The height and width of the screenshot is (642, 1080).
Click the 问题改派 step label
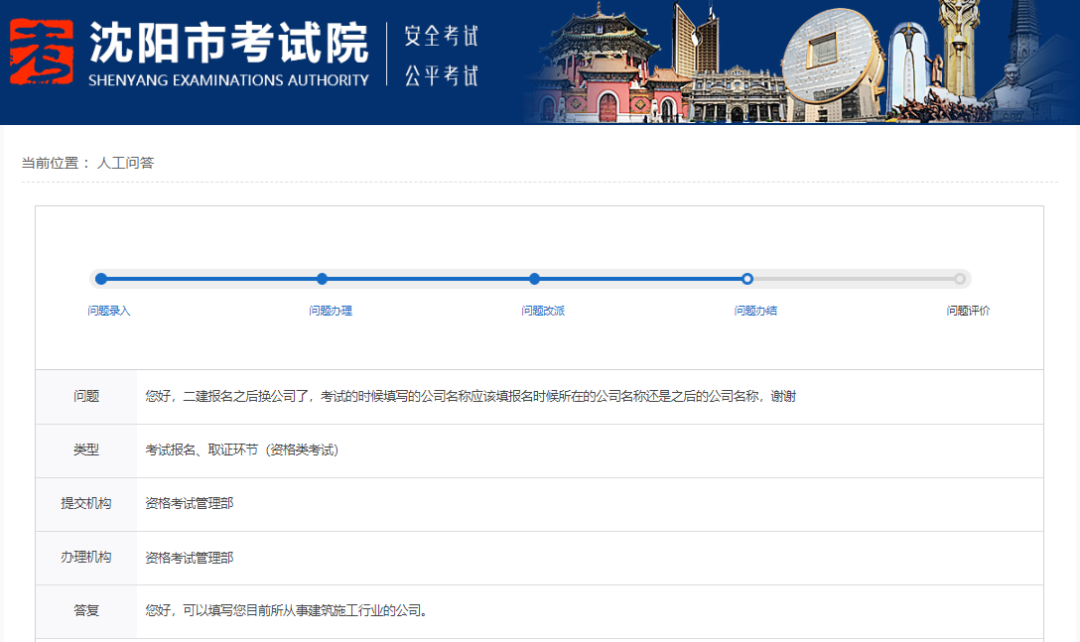click(x=543, y=311)
